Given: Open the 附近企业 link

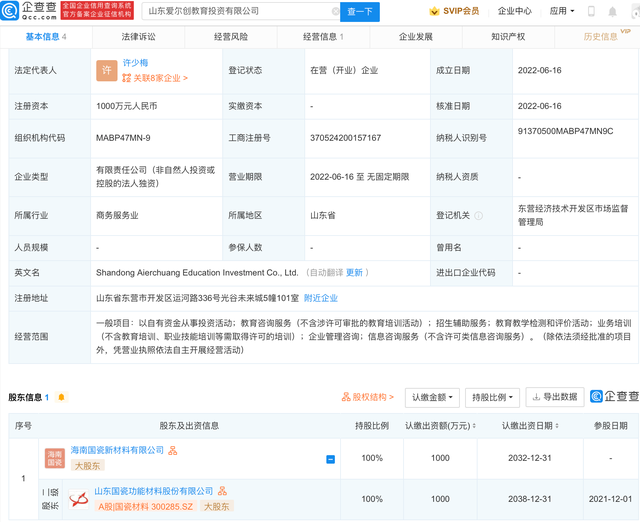Looking at the screenshot, I should (x=321, y=298).
